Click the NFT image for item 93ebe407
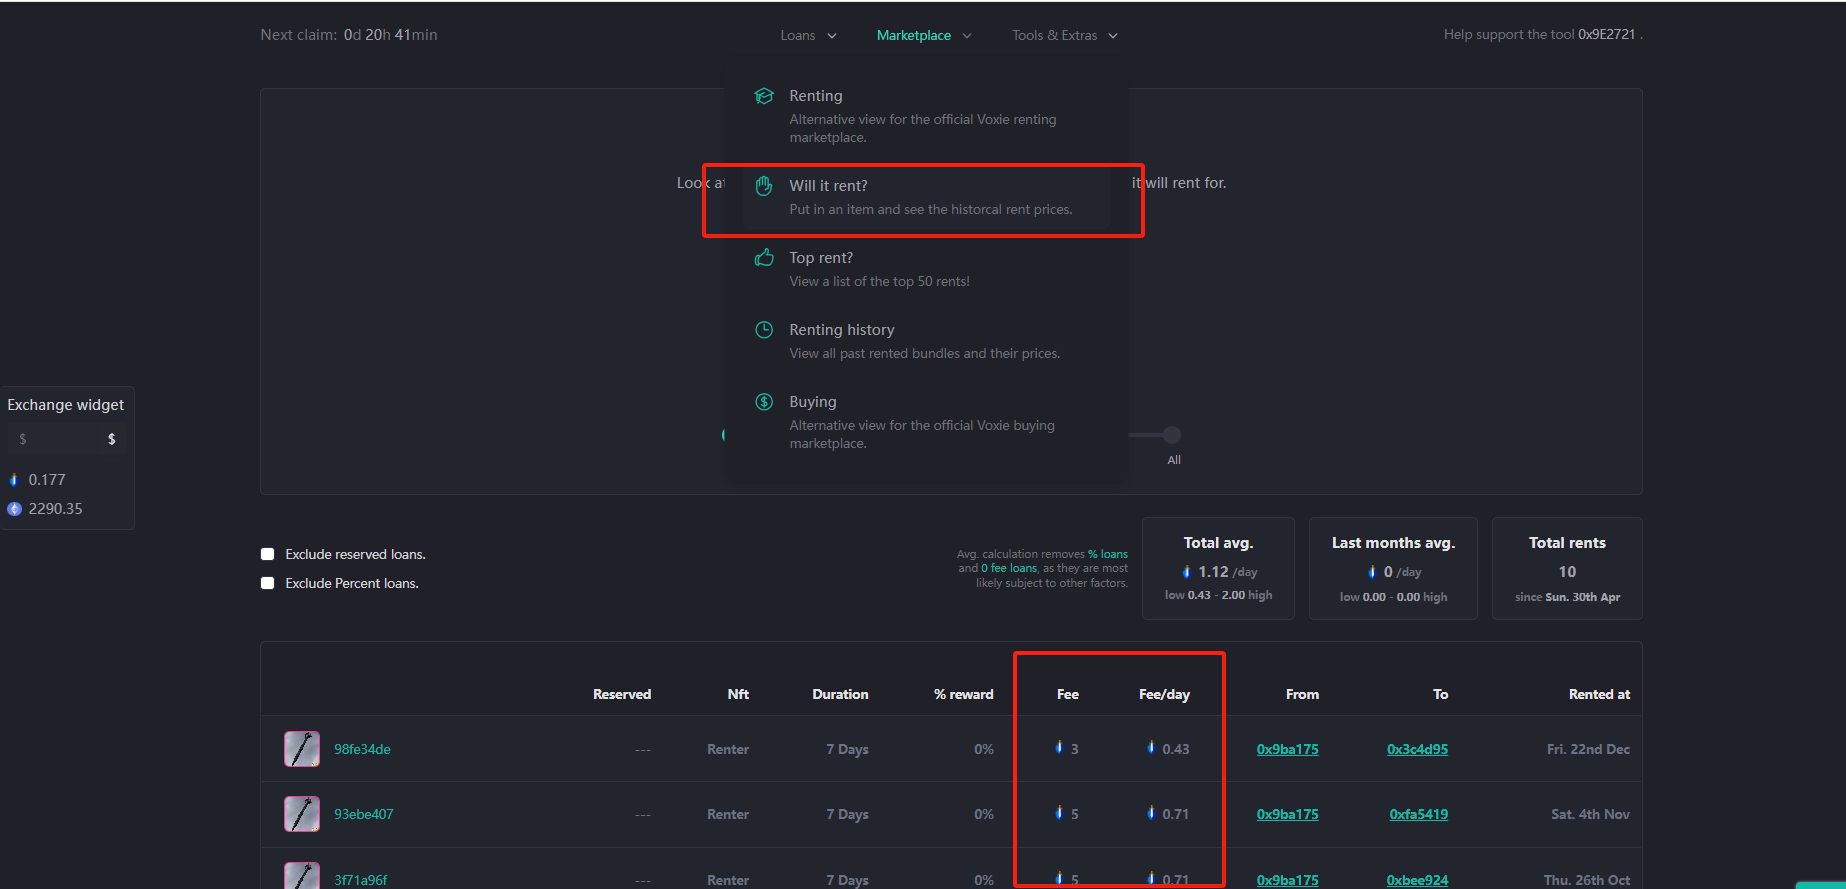 coord(302,814)
